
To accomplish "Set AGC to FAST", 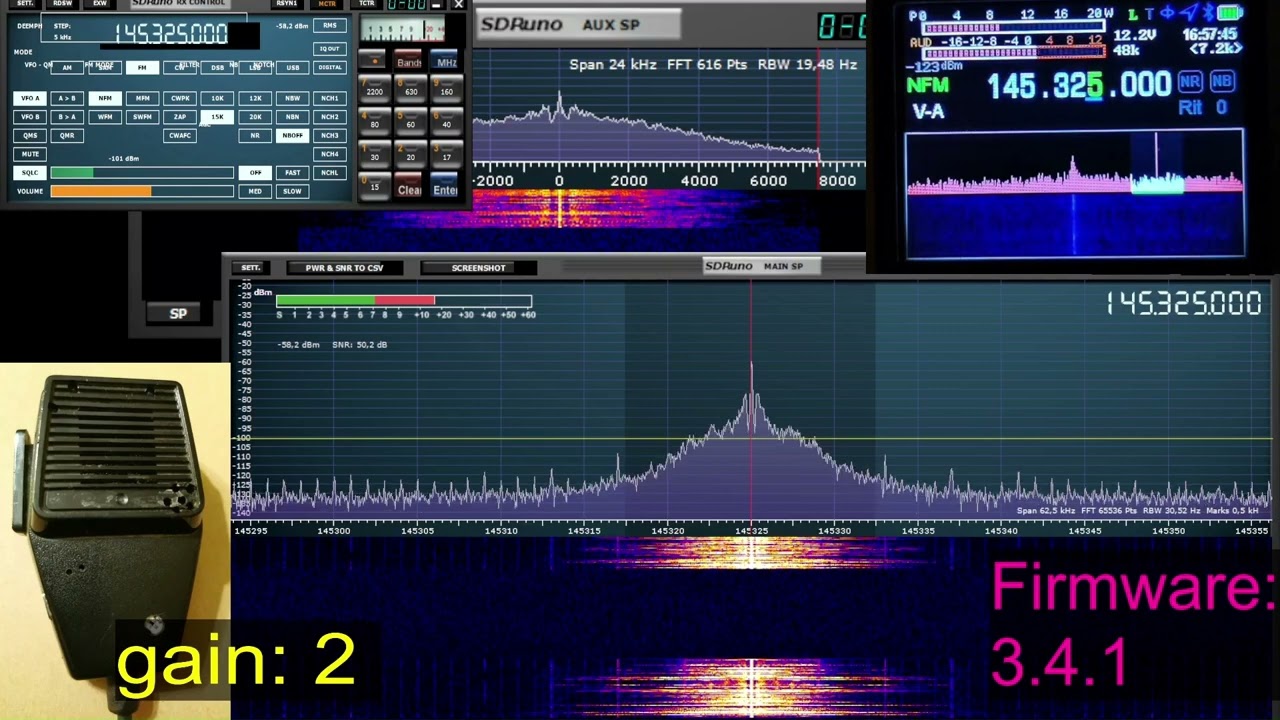I will coord(292,172).
